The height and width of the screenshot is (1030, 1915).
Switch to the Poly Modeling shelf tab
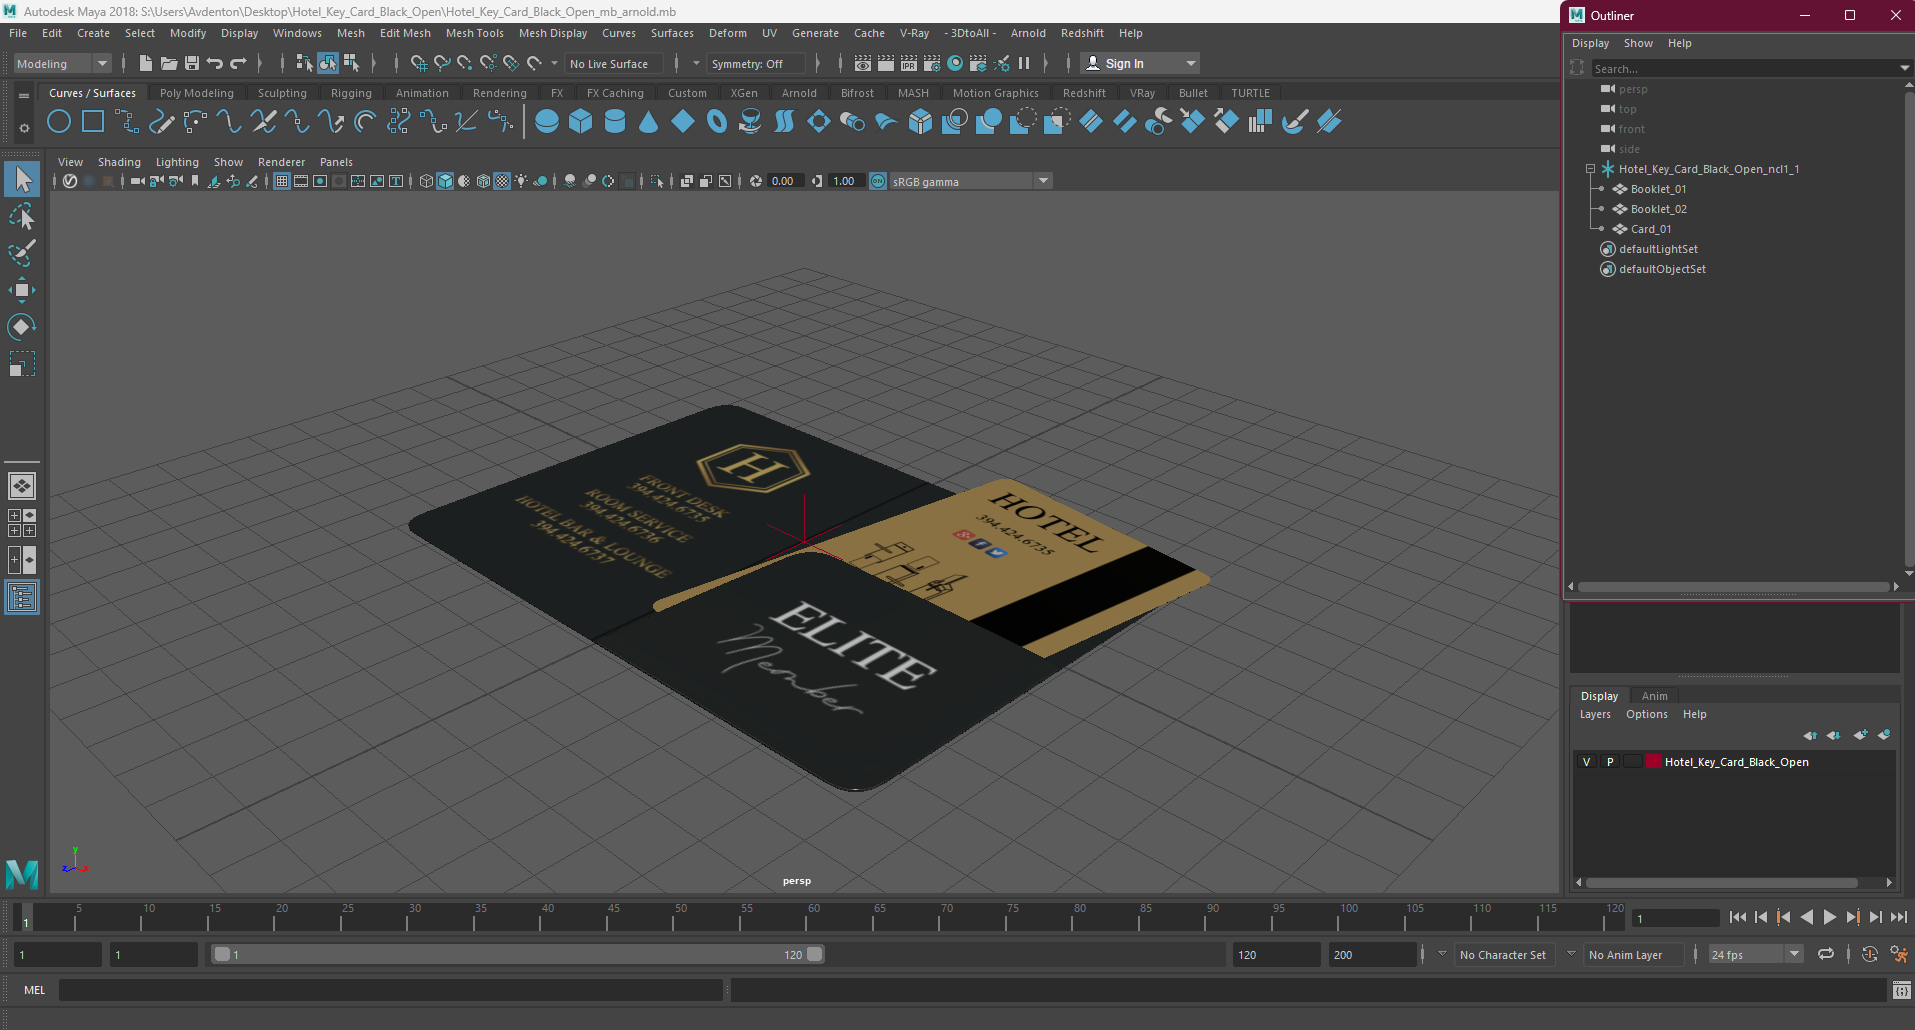pyautogui.click(x=197, y=93)
